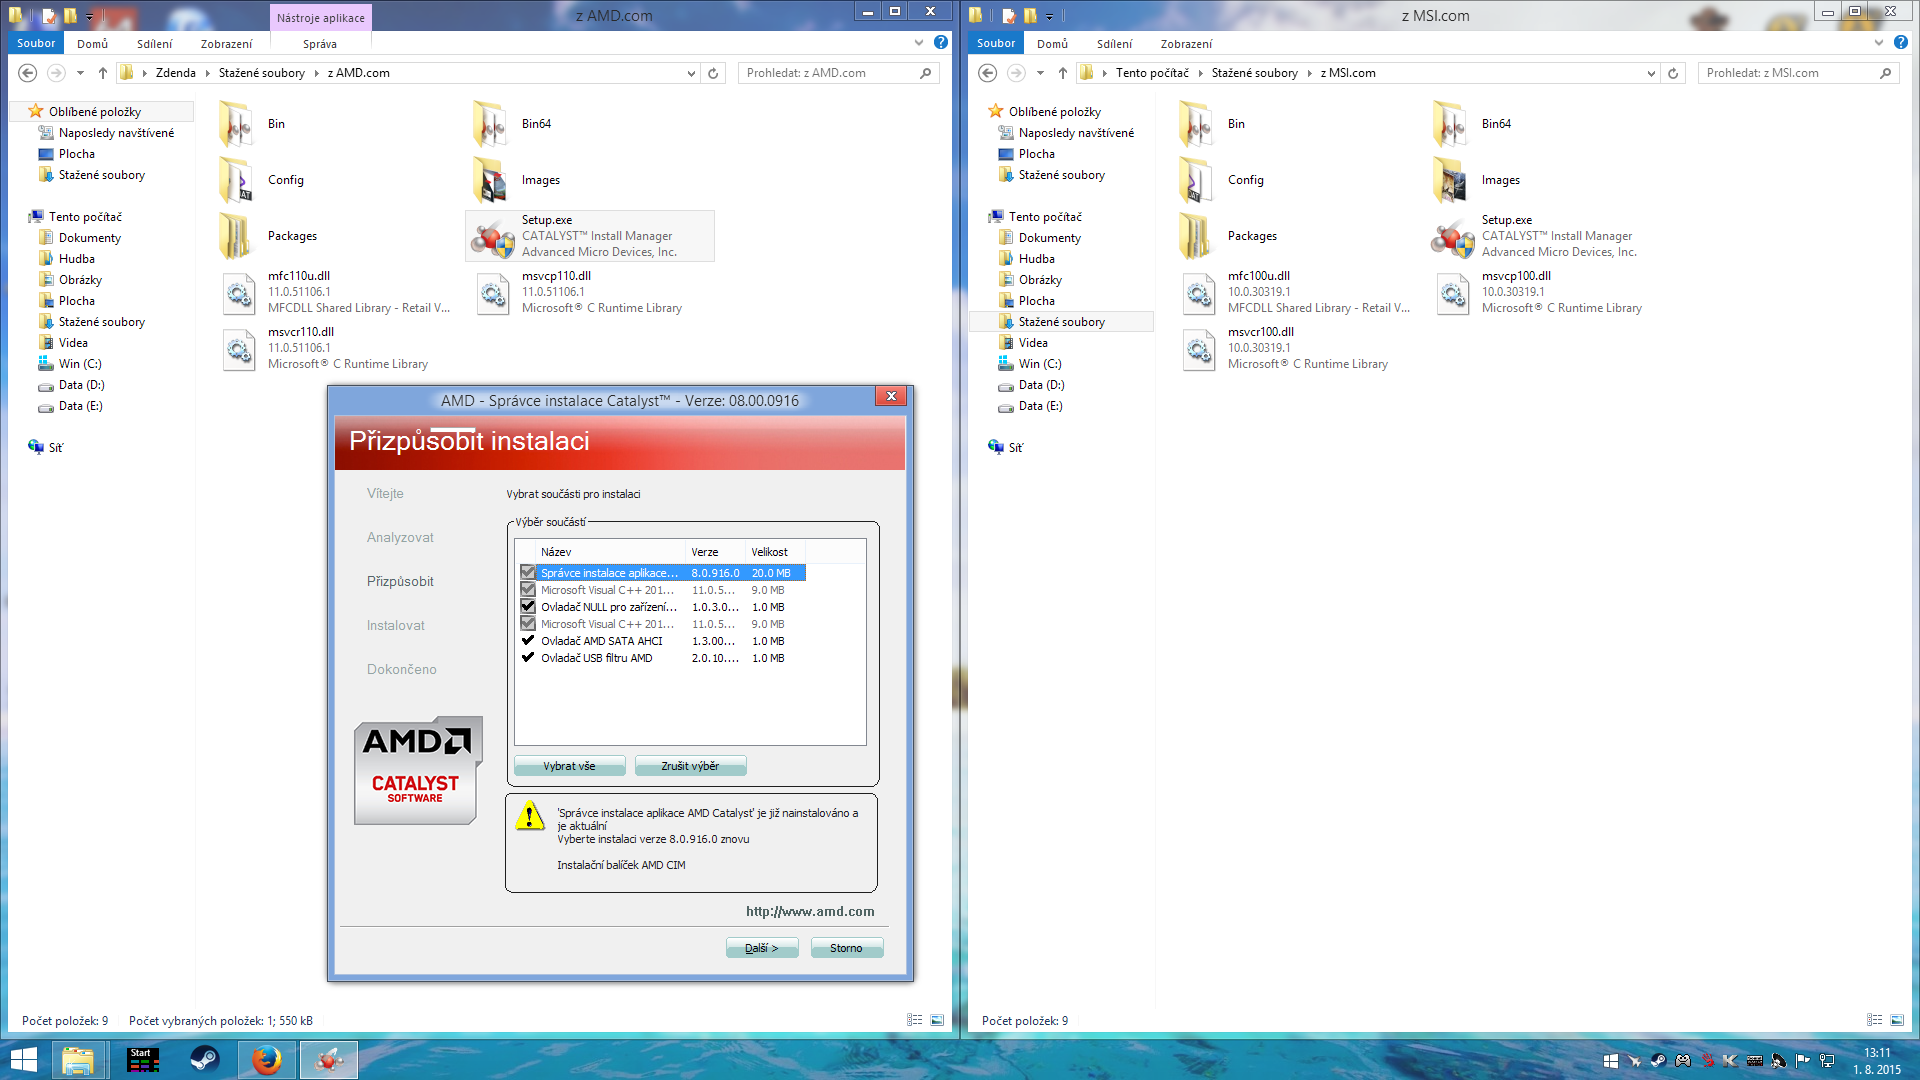Select mfc110u.dll file icon
This screenshot has width=1920, height=1080.
click(239, 293)
